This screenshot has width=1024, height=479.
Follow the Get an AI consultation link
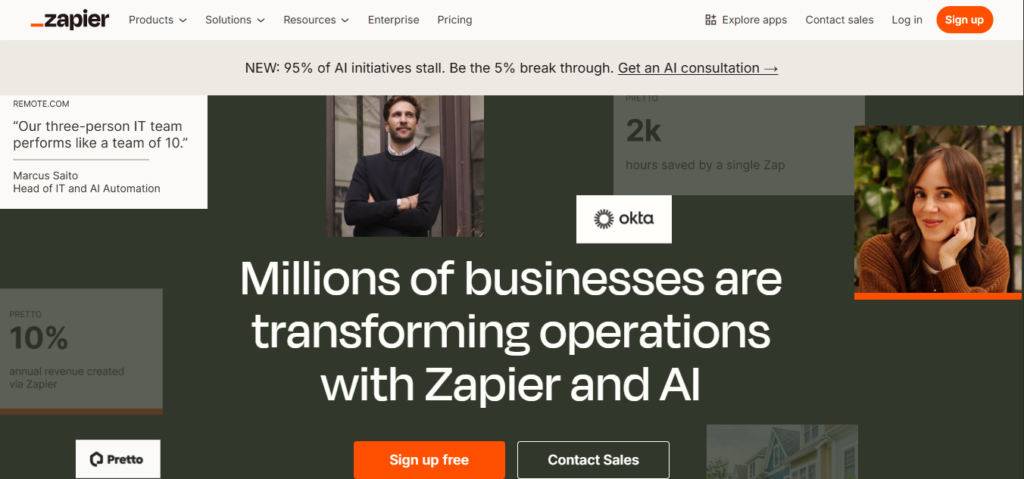coord(698,68)
